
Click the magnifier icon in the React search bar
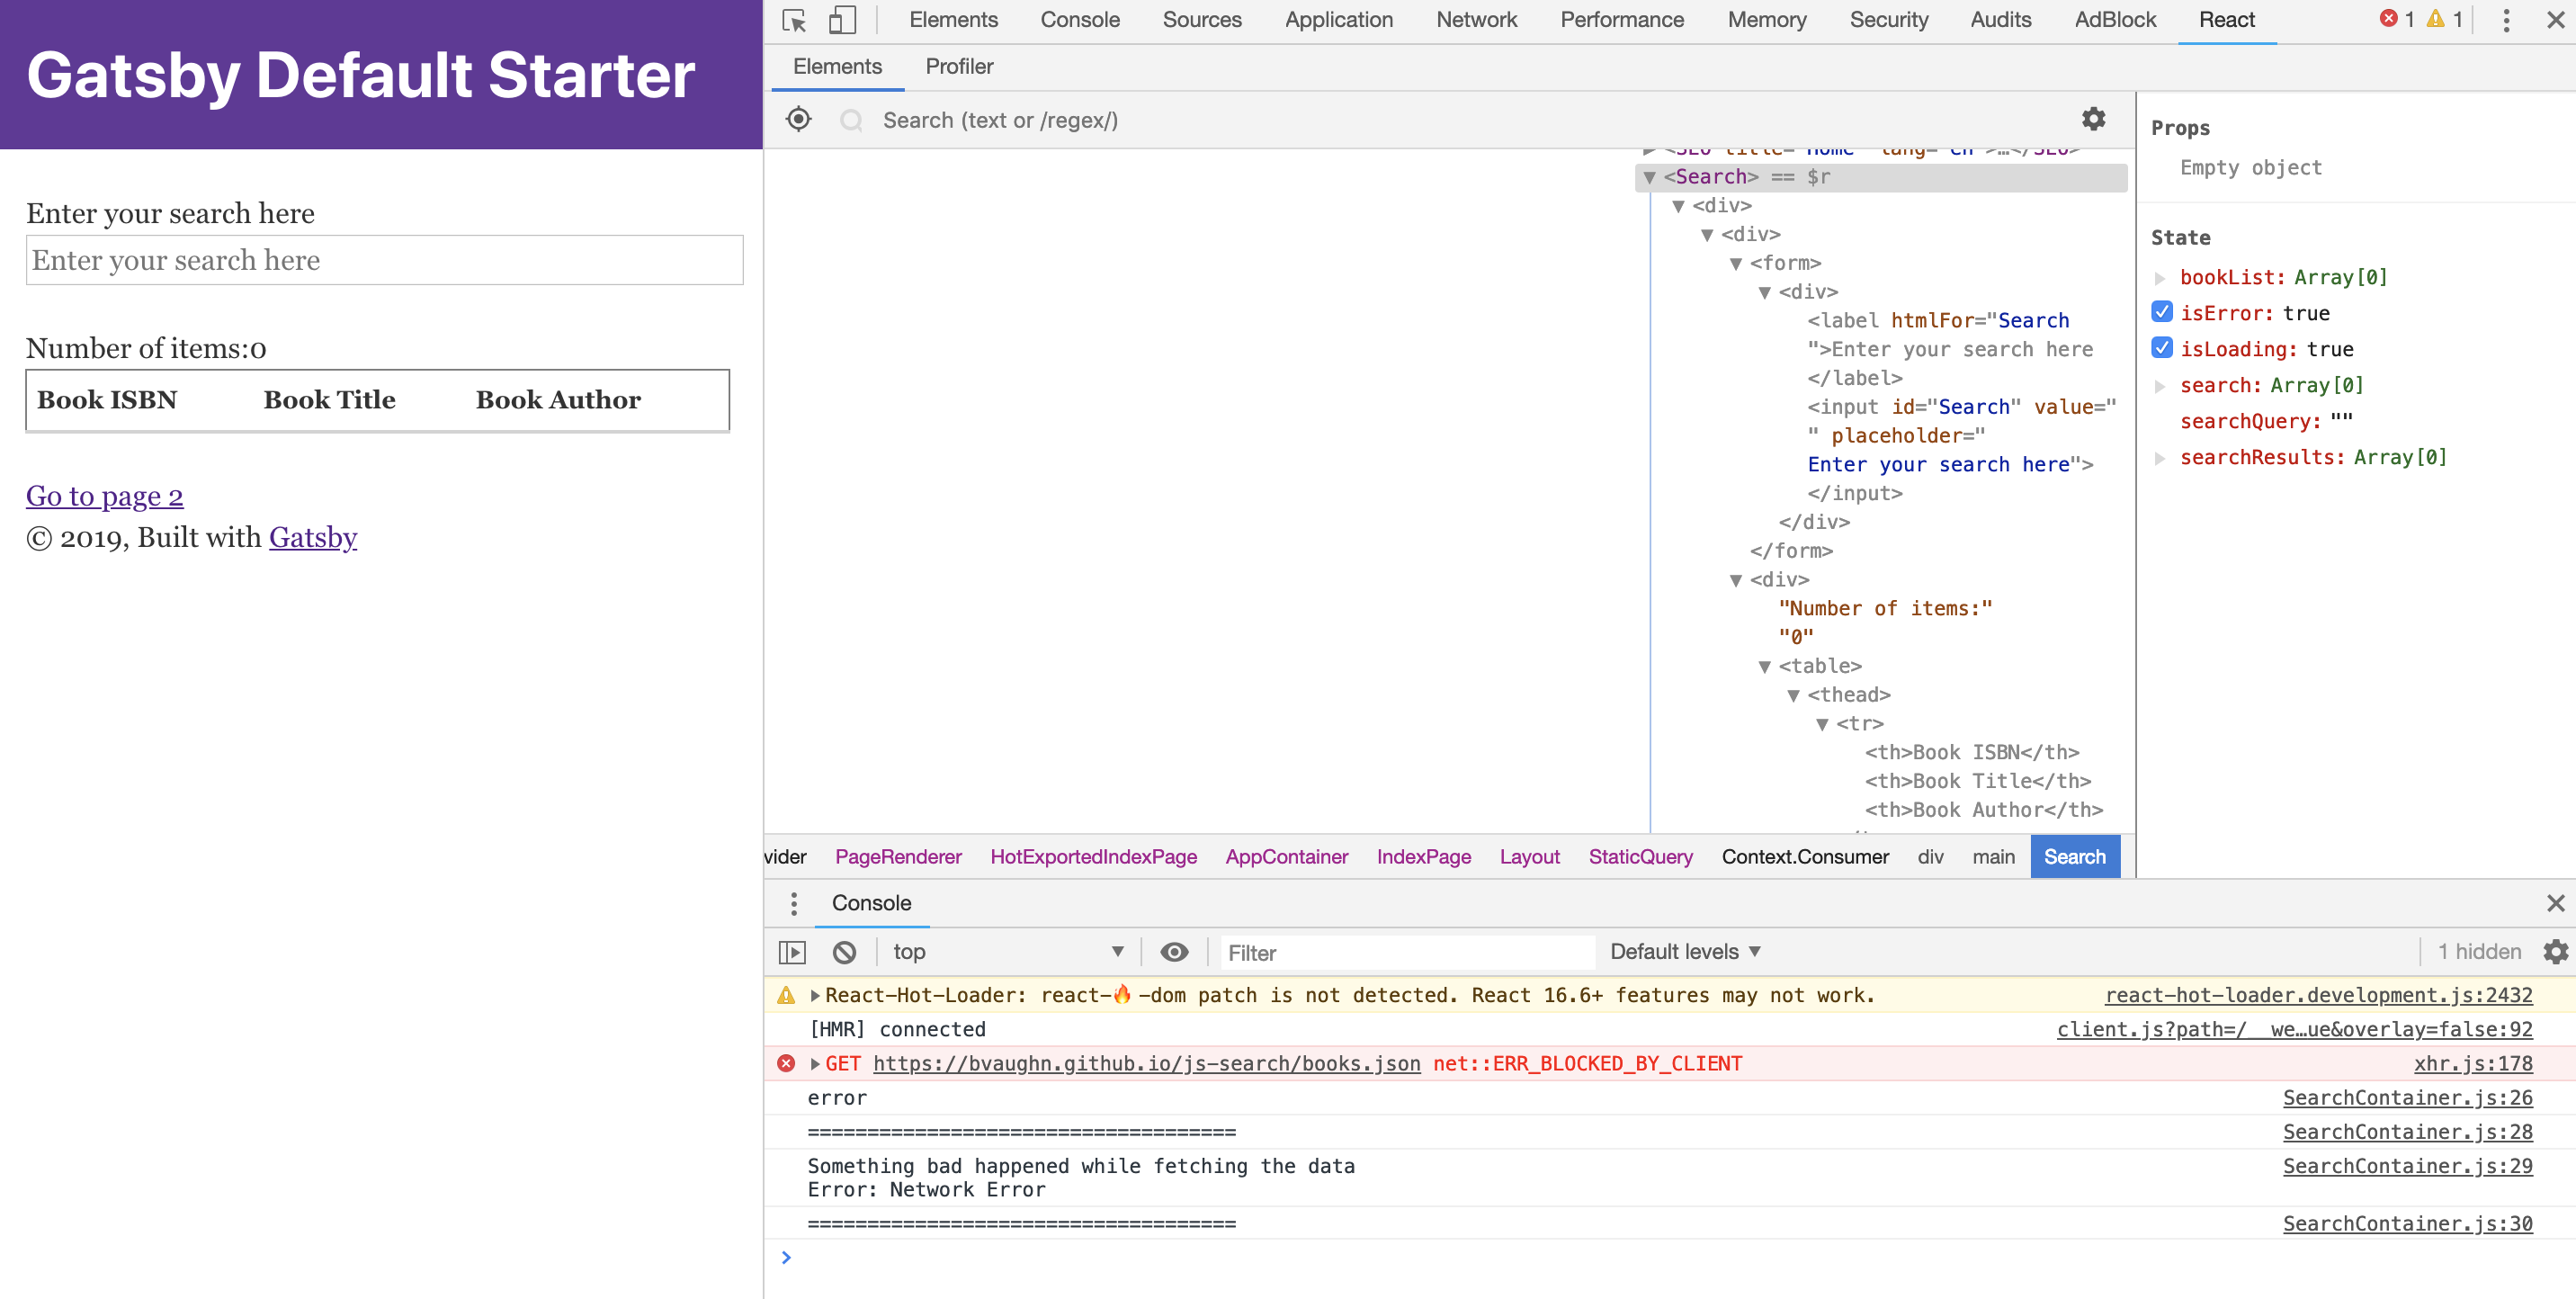pos(851,120)
